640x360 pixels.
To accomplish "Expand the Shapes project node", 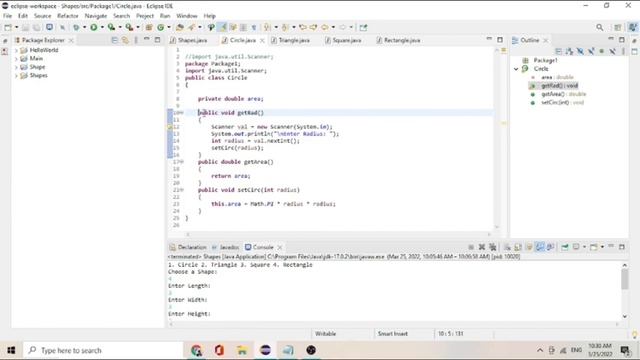I will tap(16, 76).
